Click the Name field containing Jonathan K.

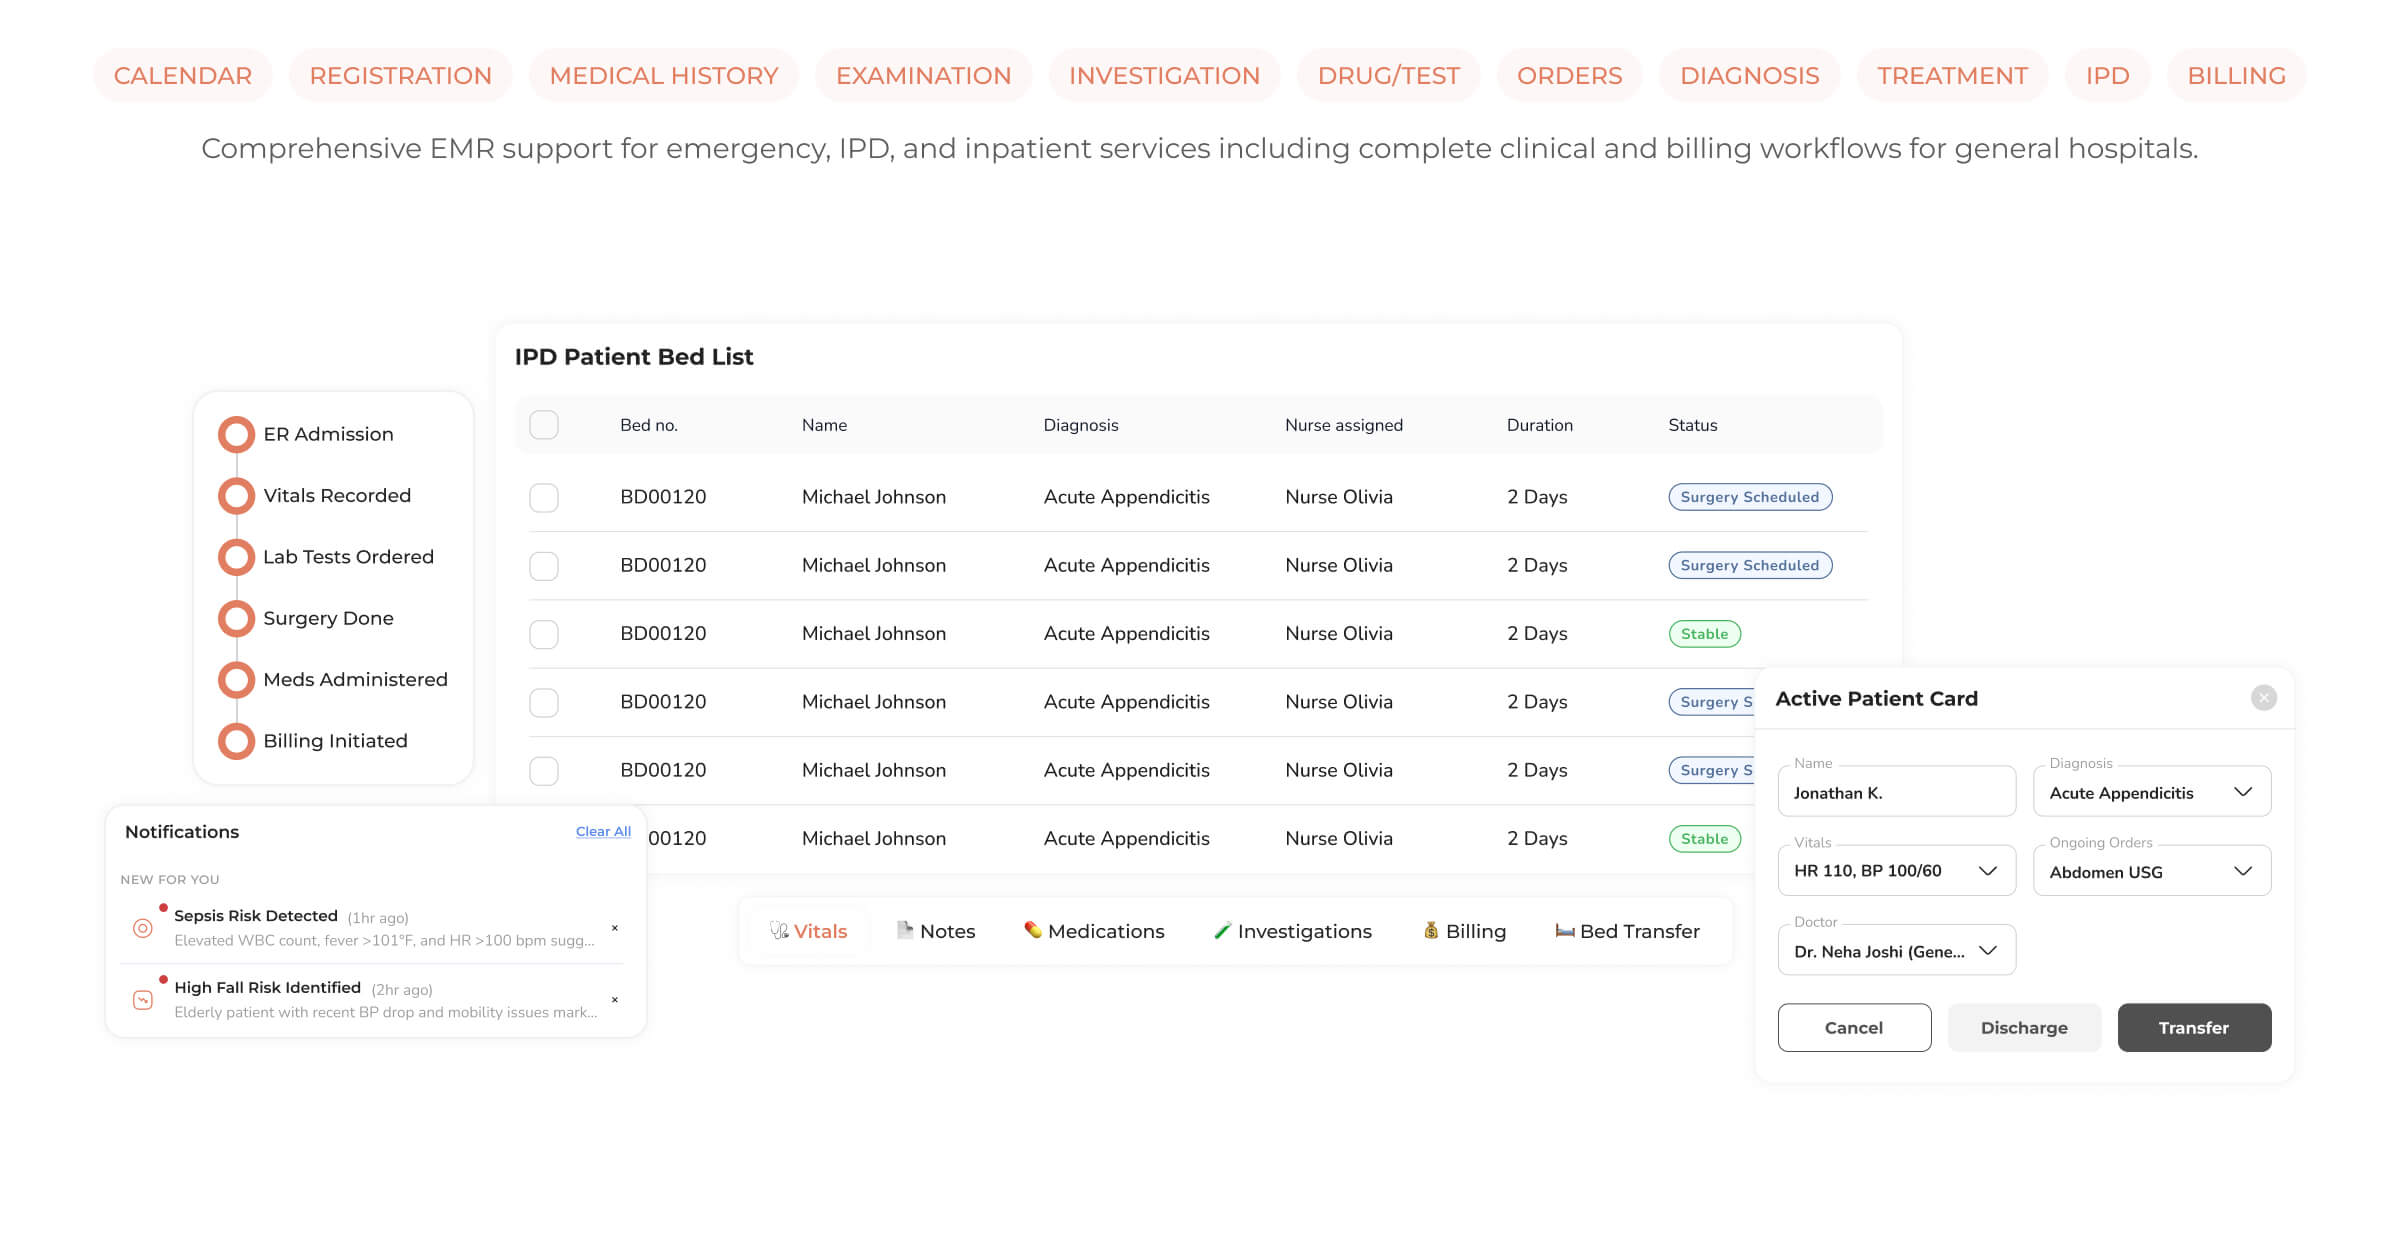[x=1896, y=793]
